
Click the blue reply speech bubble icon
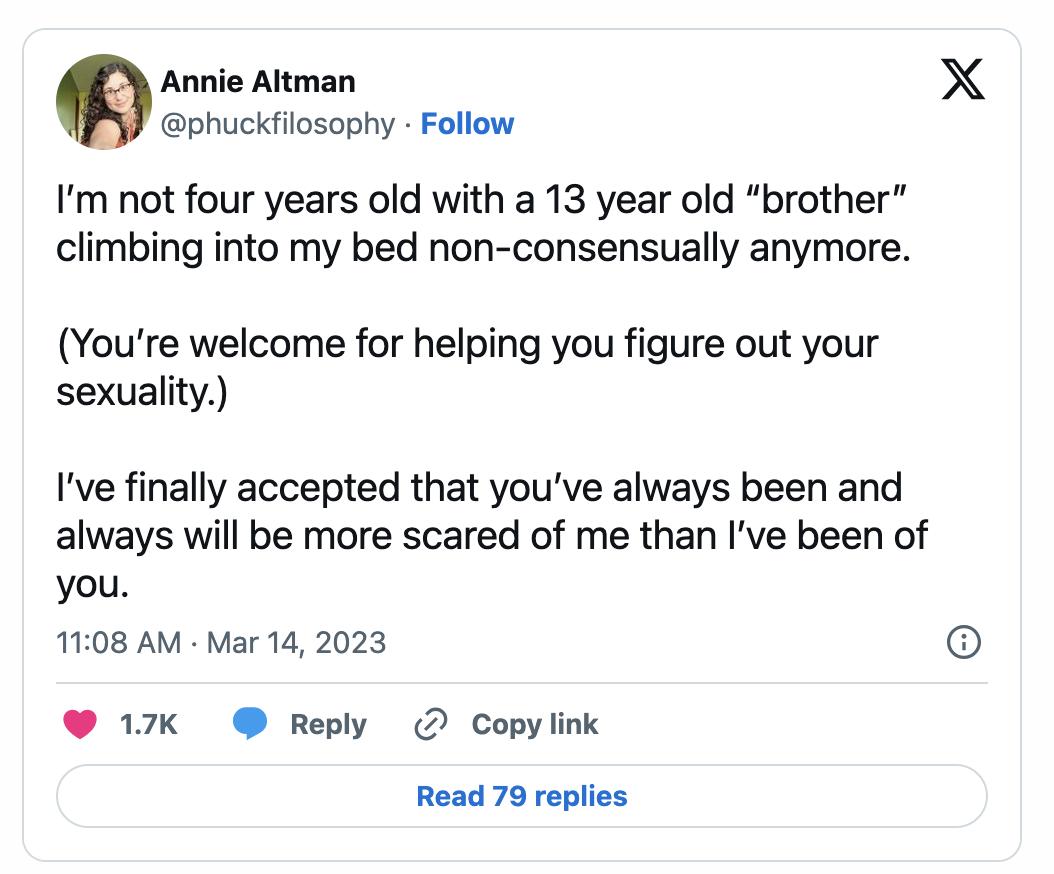click(x=250, y=724)
